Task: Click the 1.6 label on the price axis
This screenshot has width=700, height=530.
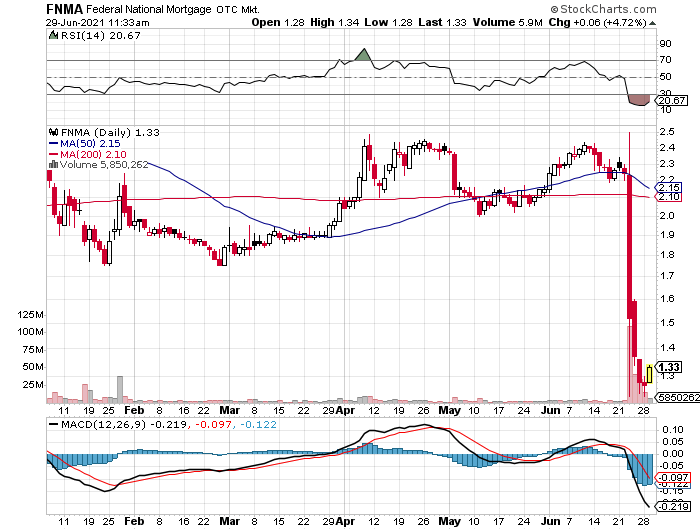Action: click(x=667, y=299)
